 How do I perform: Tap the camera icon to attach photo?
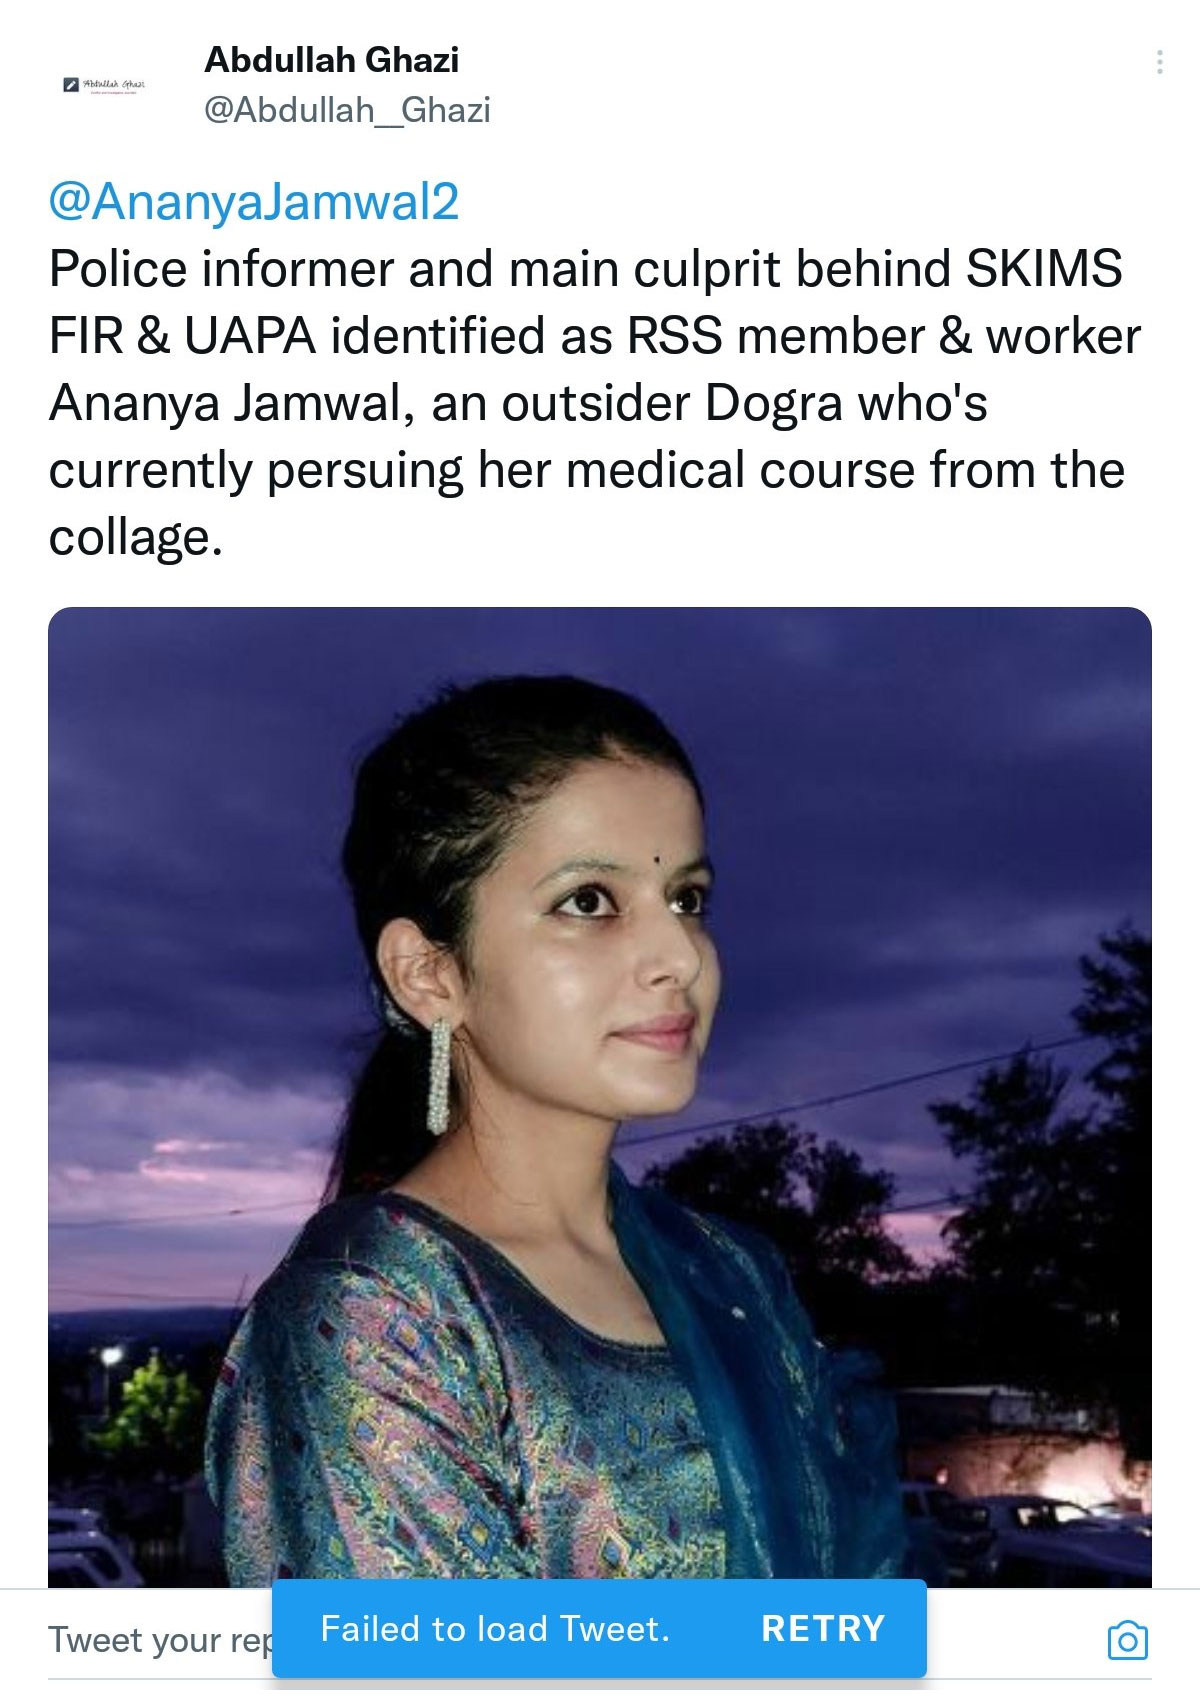click(x=1127, y=1641)
